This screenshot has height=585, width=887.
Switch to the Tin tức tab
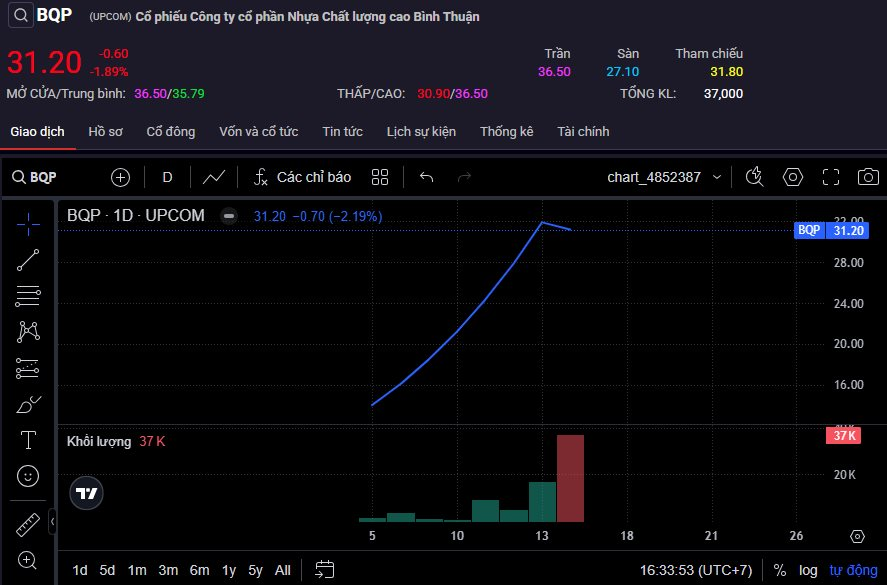coord(342,132)
